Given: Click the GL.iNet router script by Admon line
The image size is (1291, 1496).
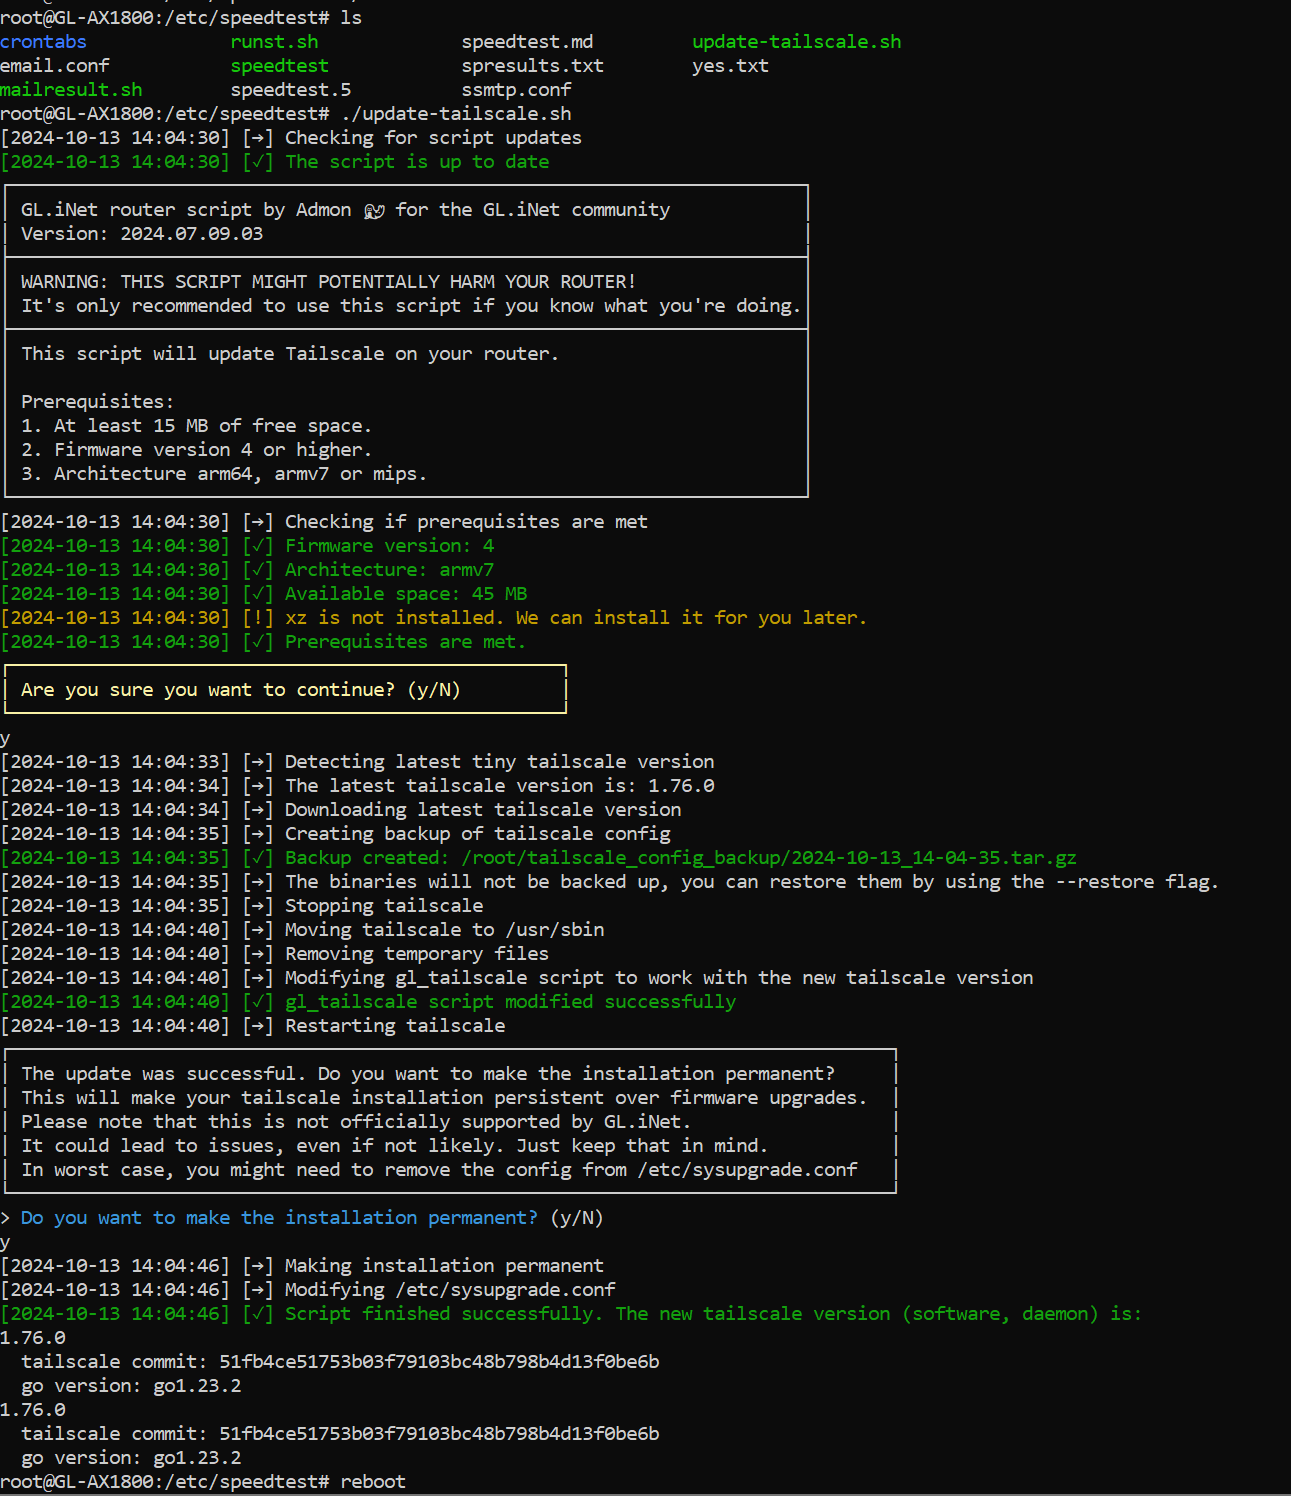Looking at the screenshot, I should [x=345, y=210].
